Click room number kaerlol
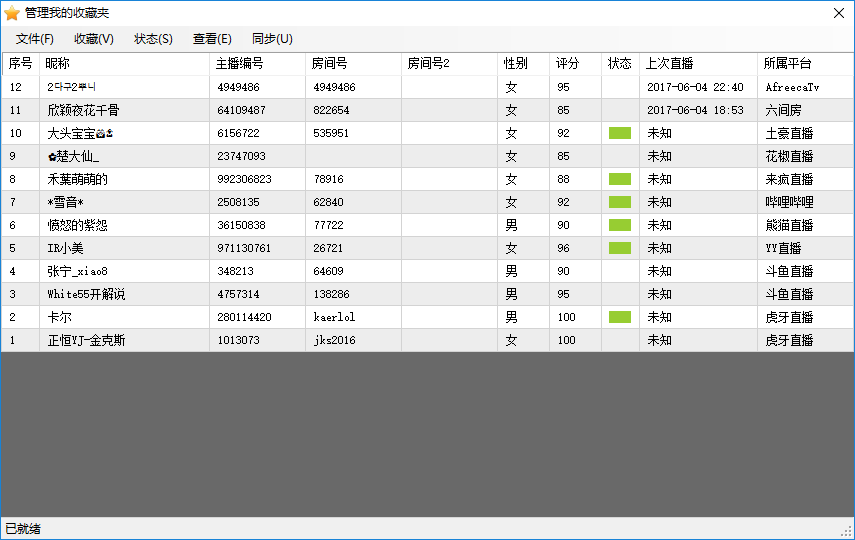The image size is (855, 540). pos(334,317)
